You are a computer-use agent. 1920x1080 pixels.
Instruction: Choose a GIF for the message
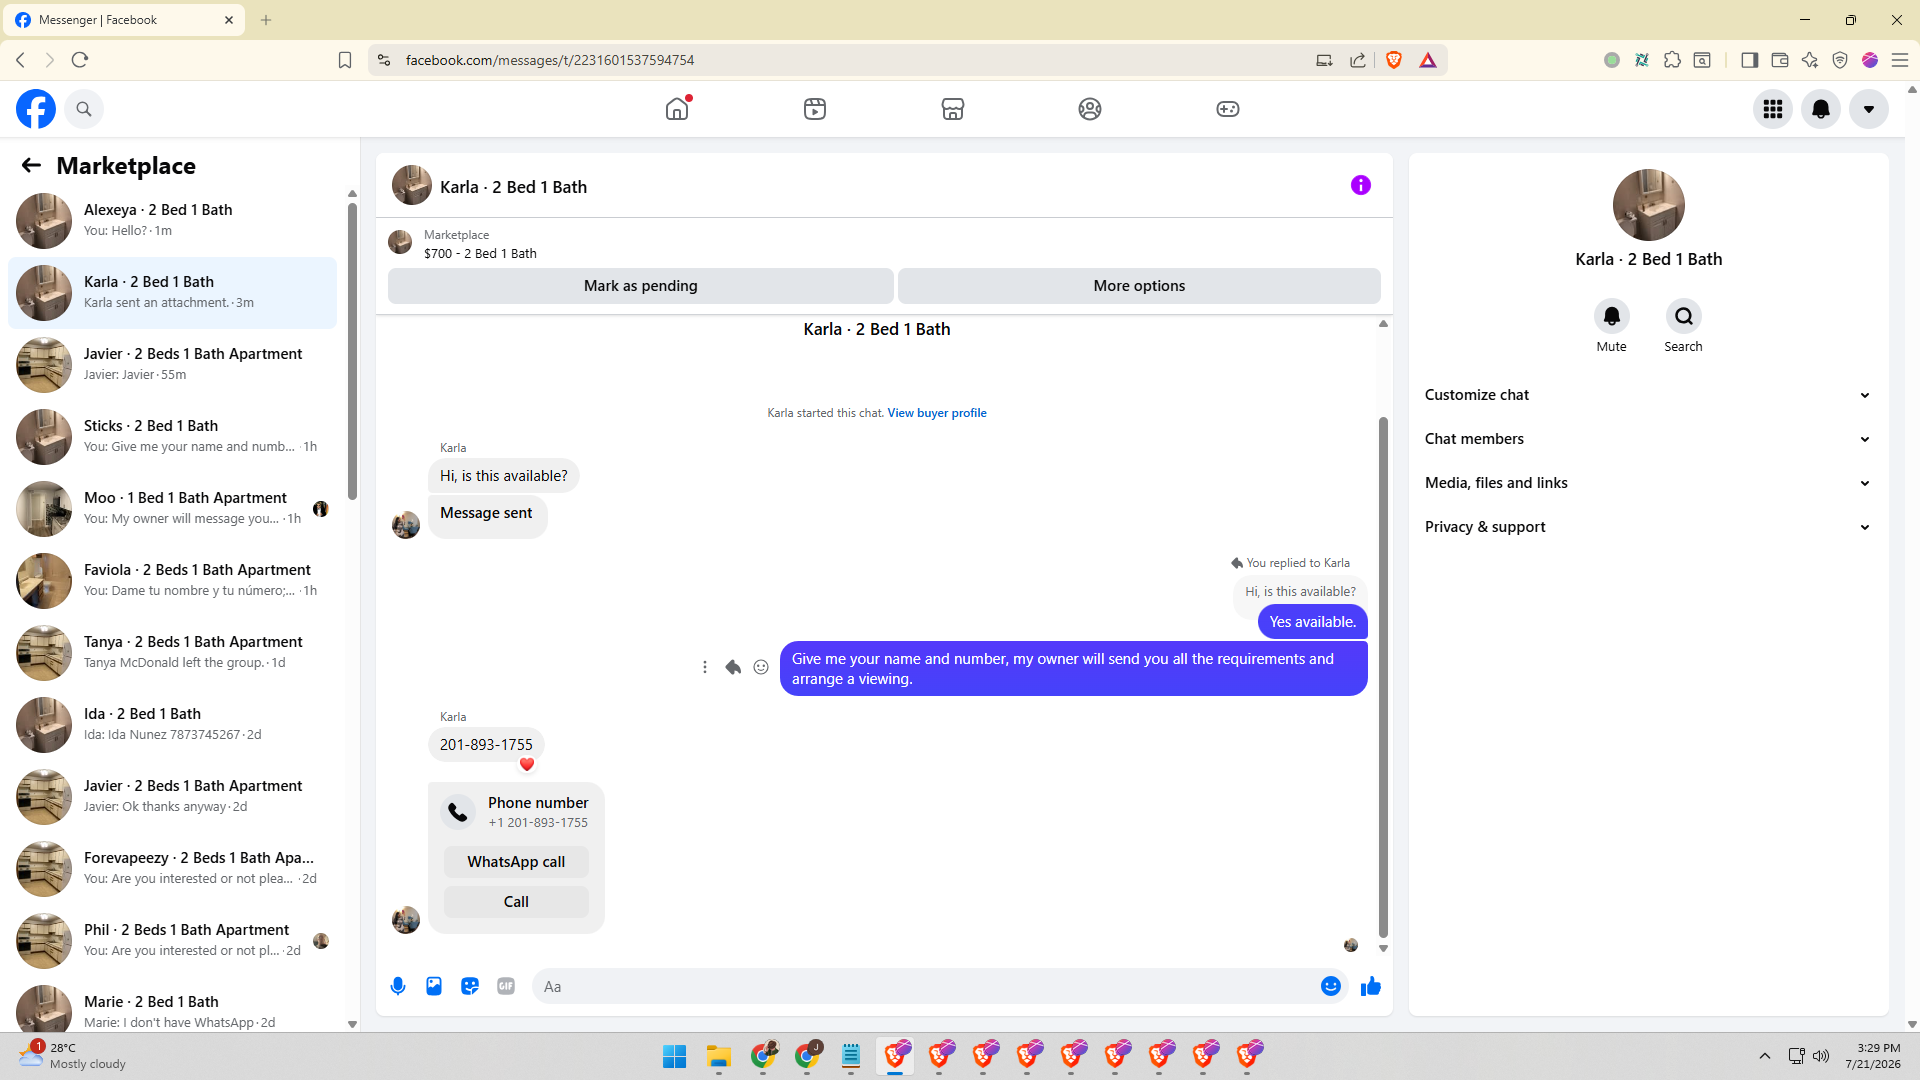[506, 986]
